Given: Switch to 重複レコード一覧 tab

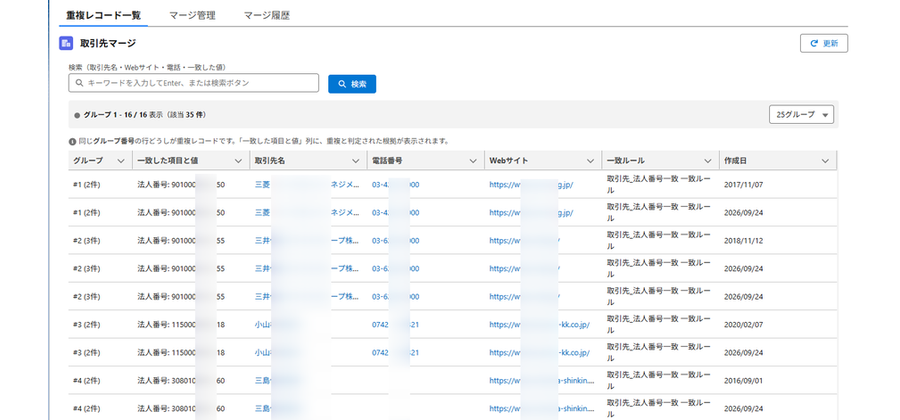Looking at the screenshot, I should click(x=103, y=15).
